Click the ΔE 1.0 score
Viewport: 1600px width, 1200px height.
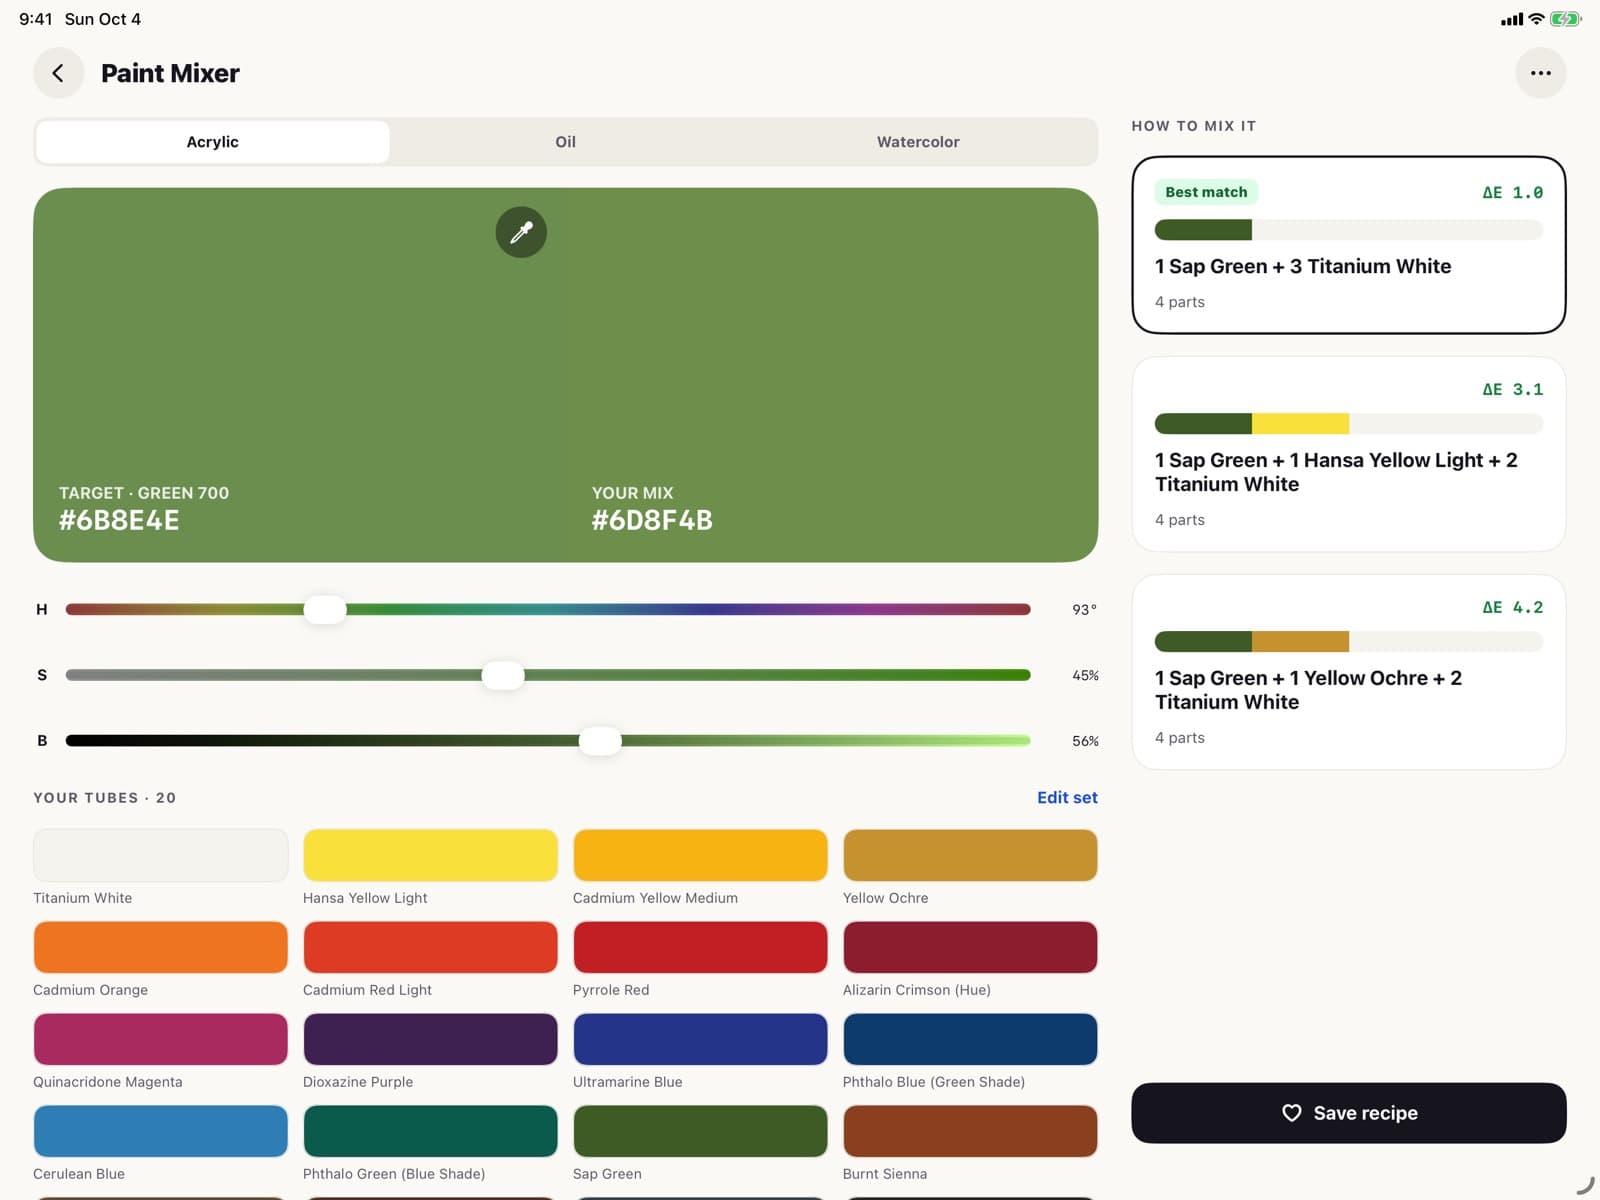1512,192
